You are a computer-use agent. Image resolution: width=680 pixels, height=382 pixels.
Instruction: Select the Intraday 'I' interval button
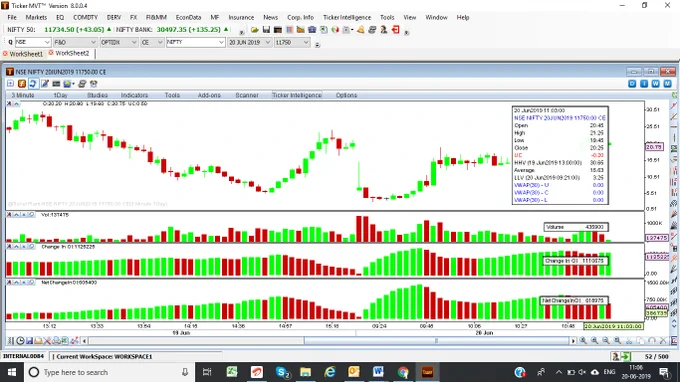pos(644,84)
